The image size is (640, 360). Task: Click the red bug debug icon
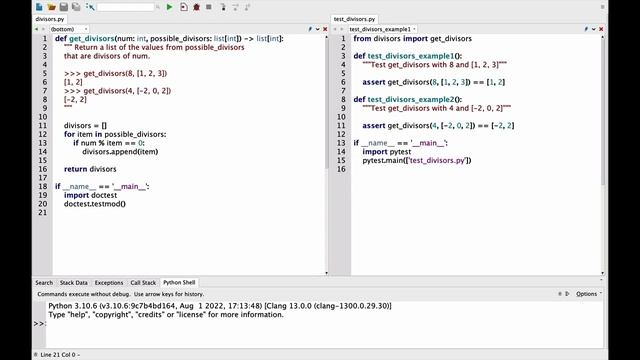click(196, 7)
